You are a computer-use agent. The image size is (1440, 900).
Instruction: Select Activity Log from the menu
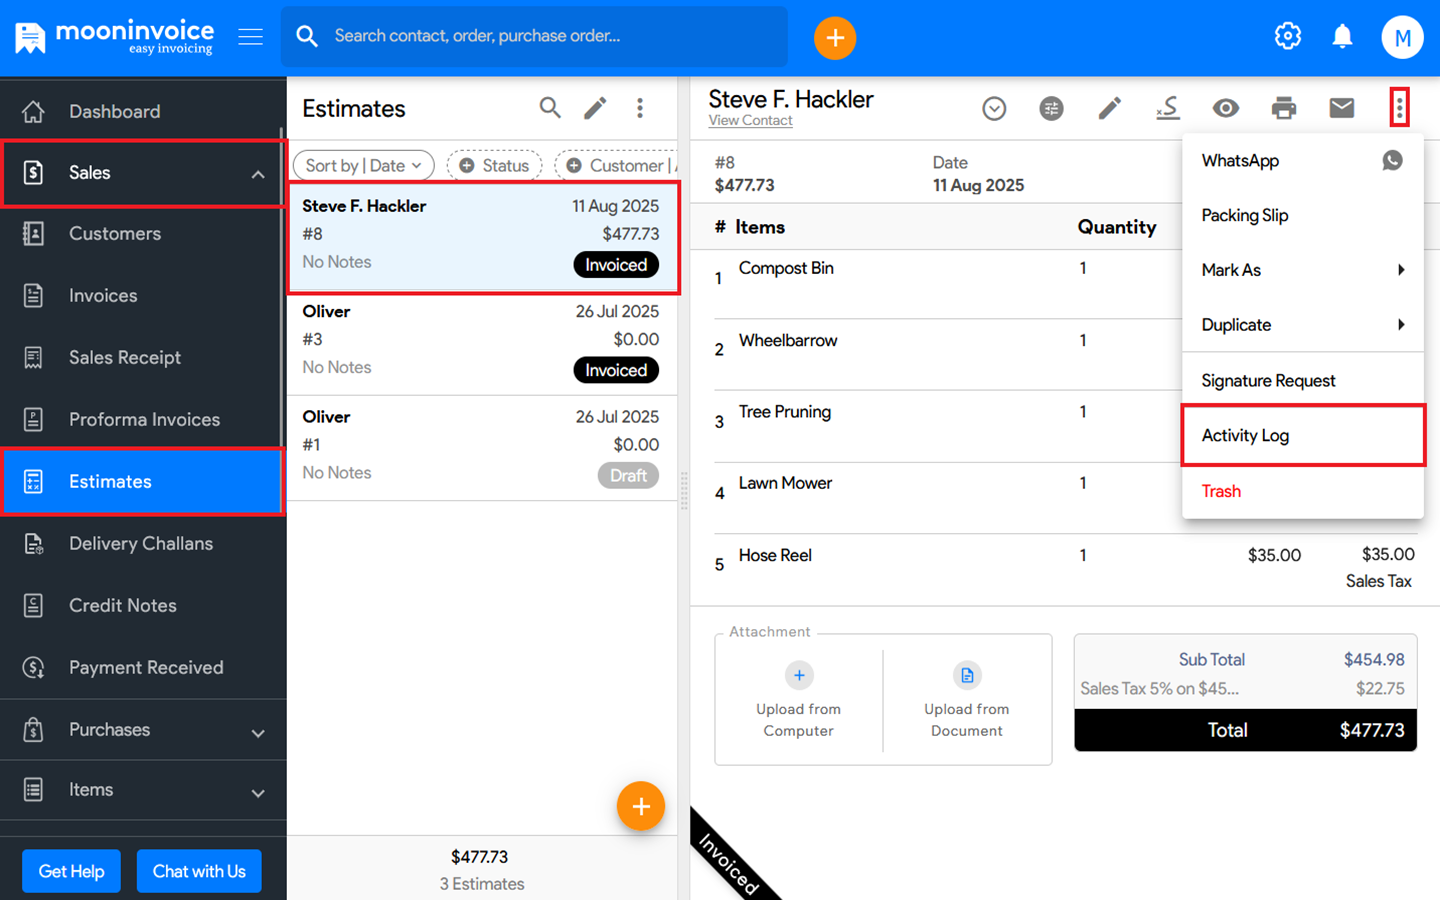click(1301, 435)
